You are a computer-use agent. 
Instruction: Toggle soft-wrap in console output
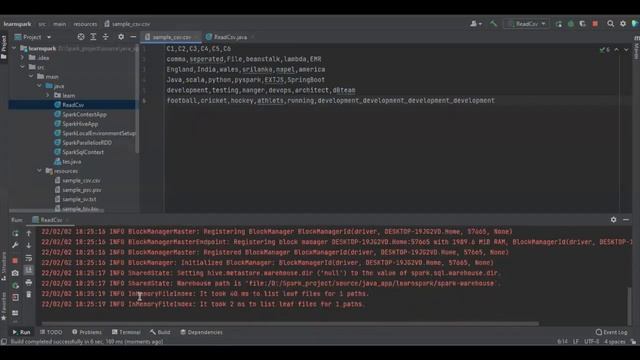pos(29,258)
